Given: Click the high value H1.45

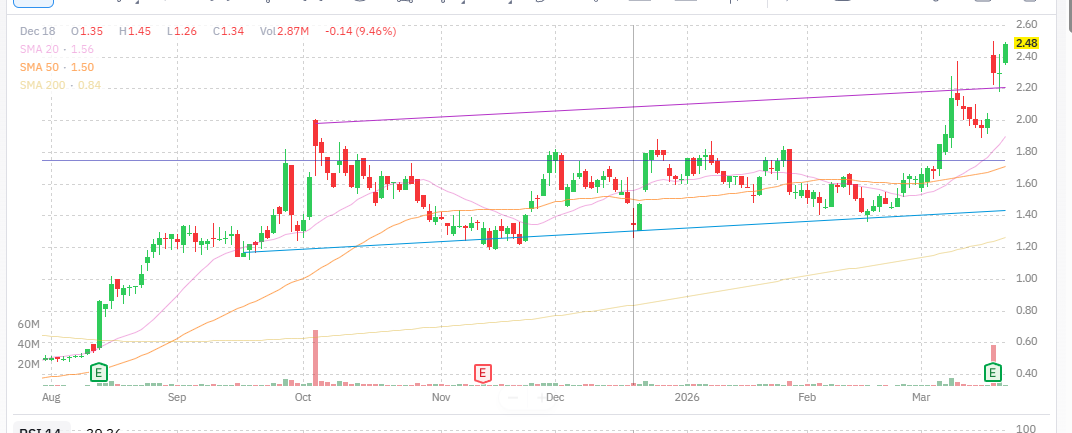Looking at the screenshot, I should [x=135, y=31].
